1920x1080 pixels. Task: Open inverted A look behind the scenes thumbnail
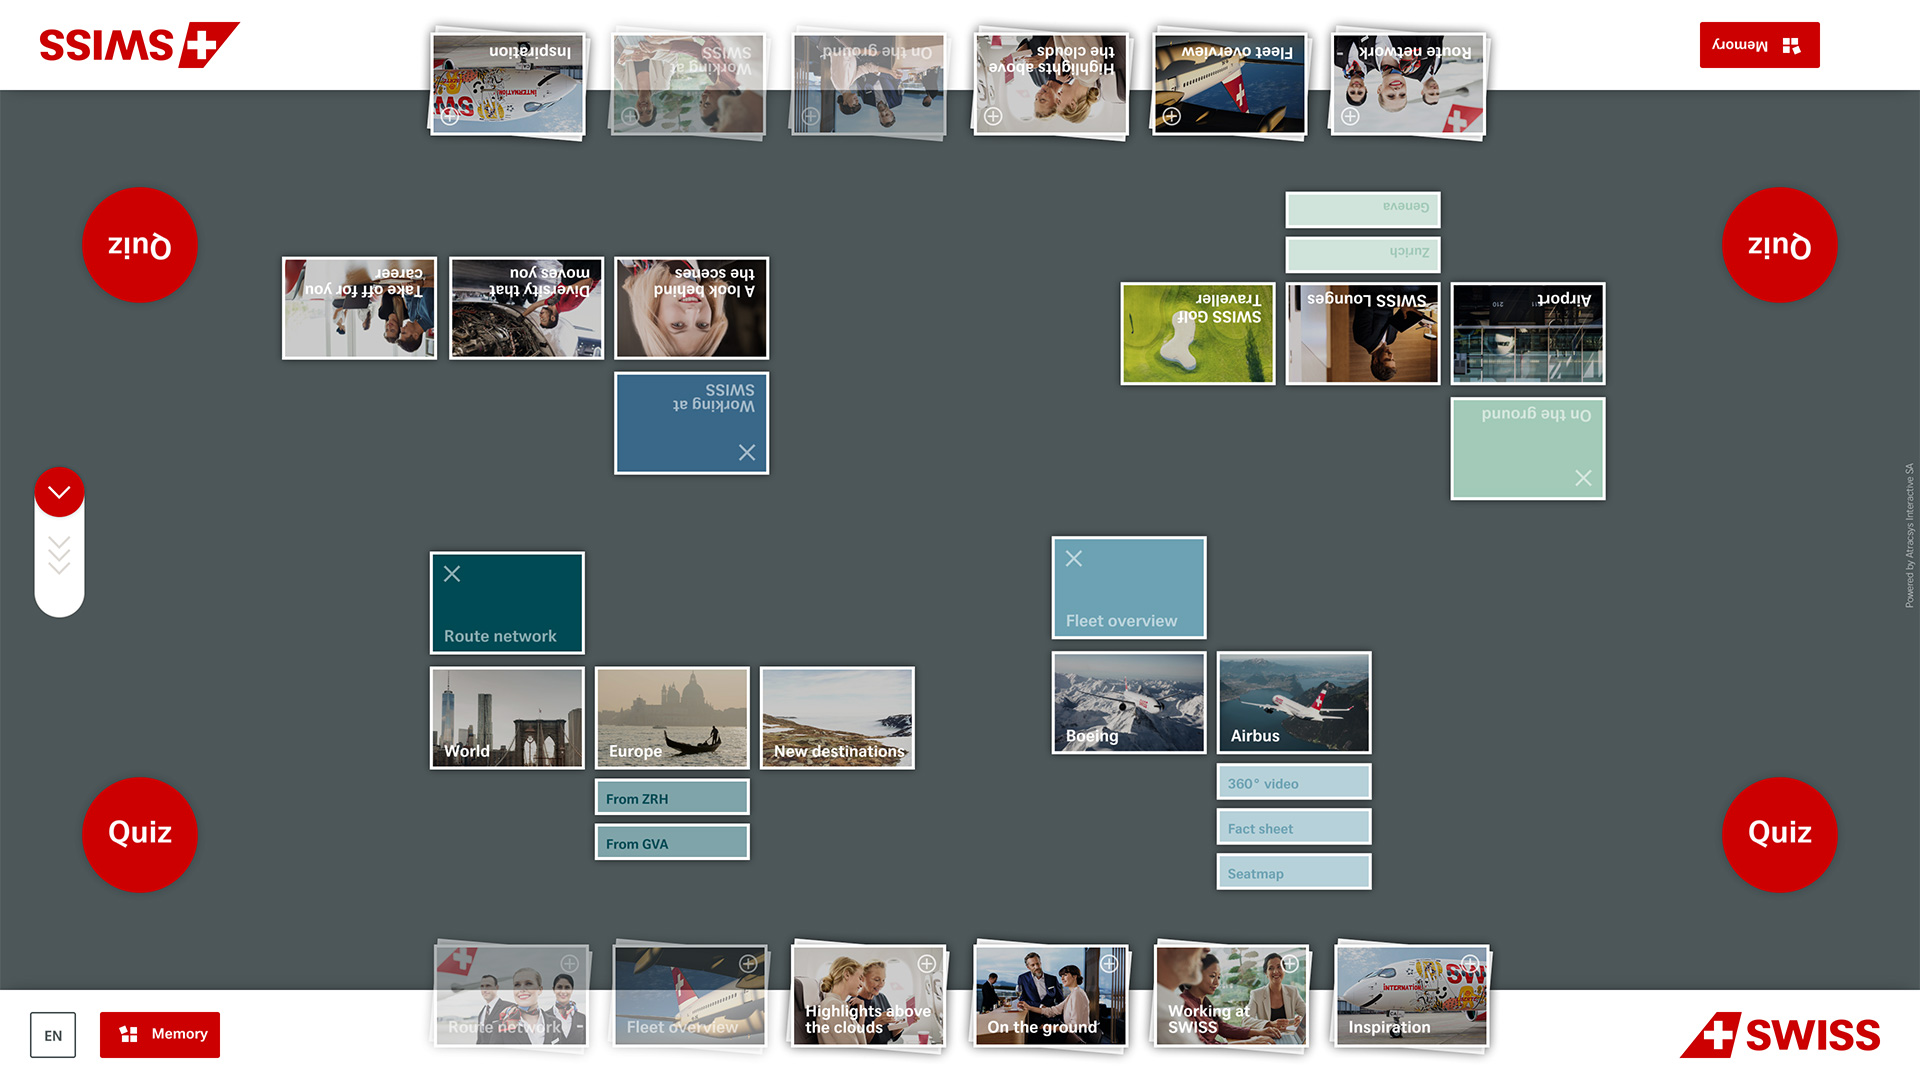tap(692, 308)
